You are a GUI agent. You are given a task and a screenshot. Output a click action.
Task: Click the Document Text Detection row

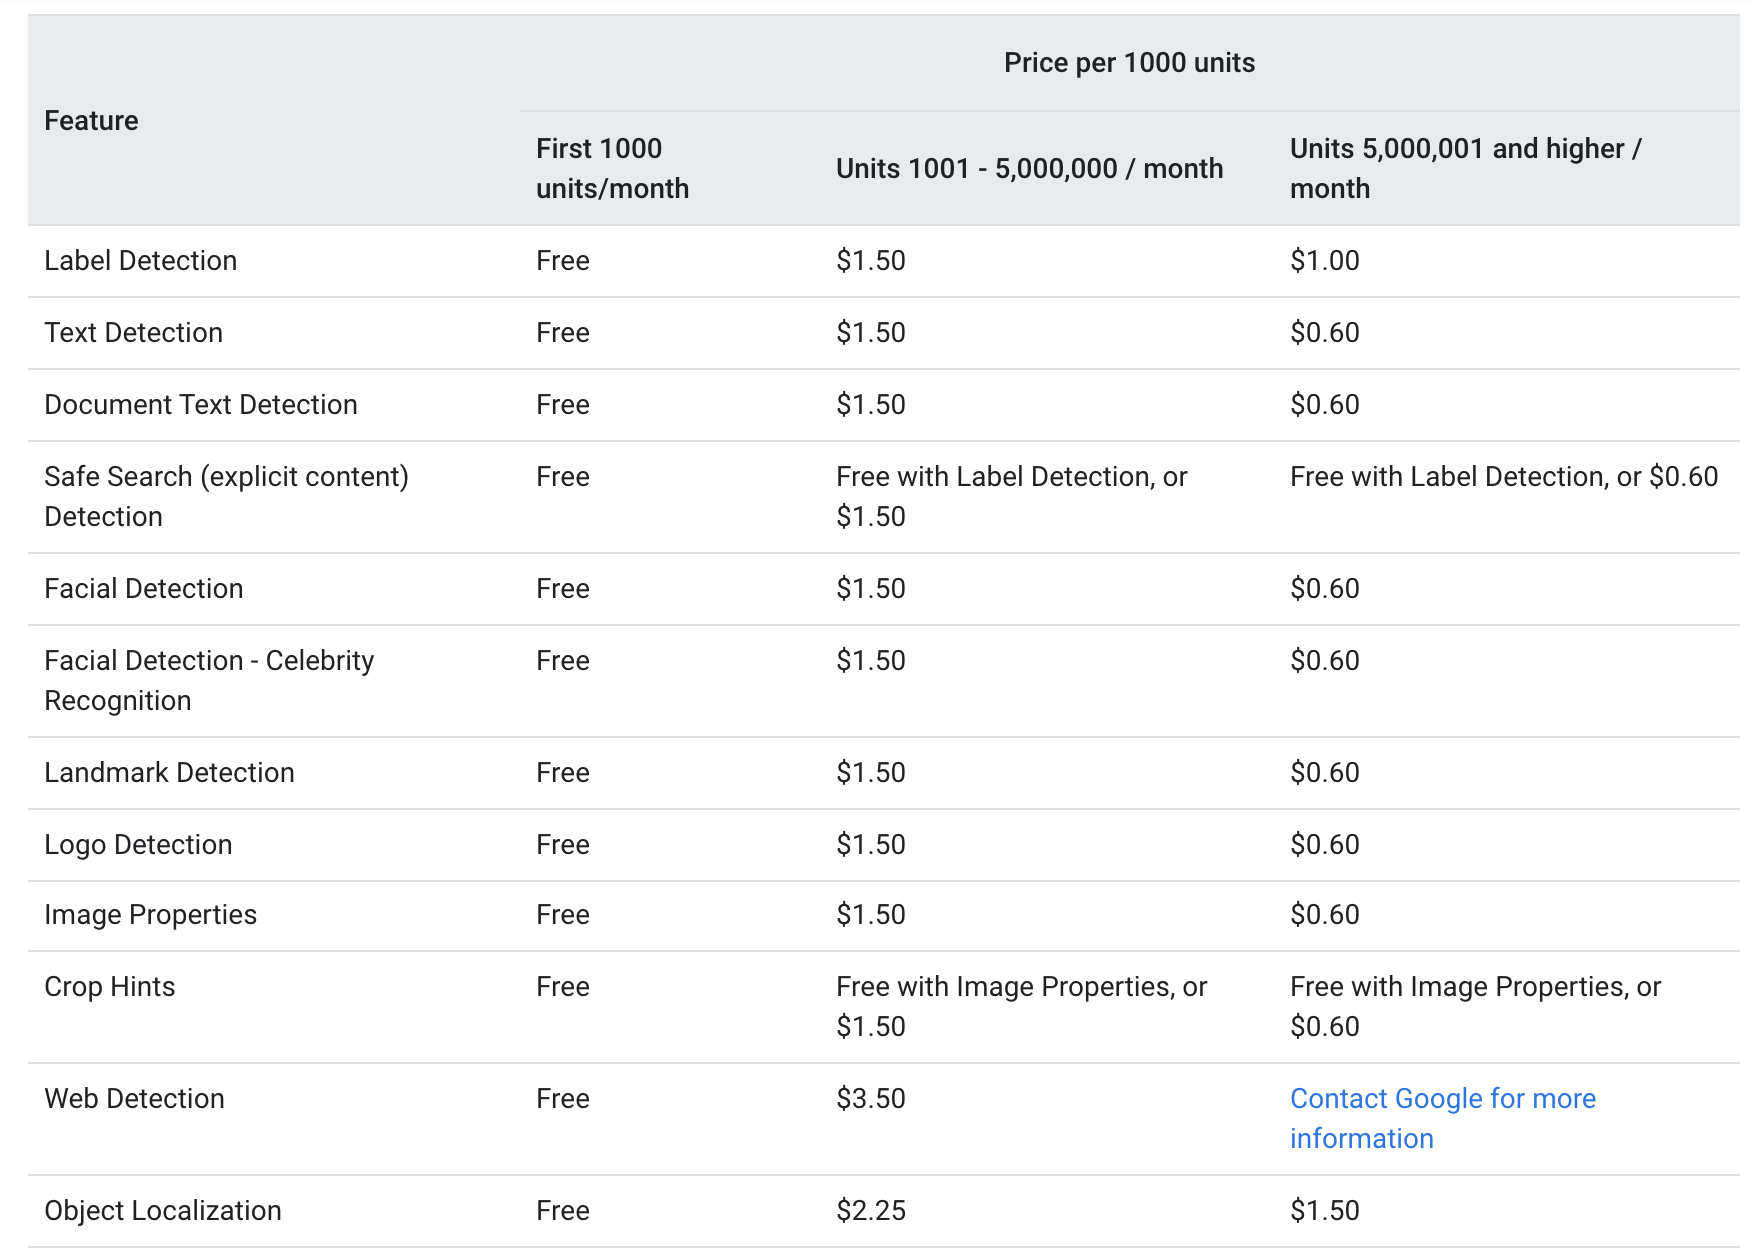pos(200,404)
